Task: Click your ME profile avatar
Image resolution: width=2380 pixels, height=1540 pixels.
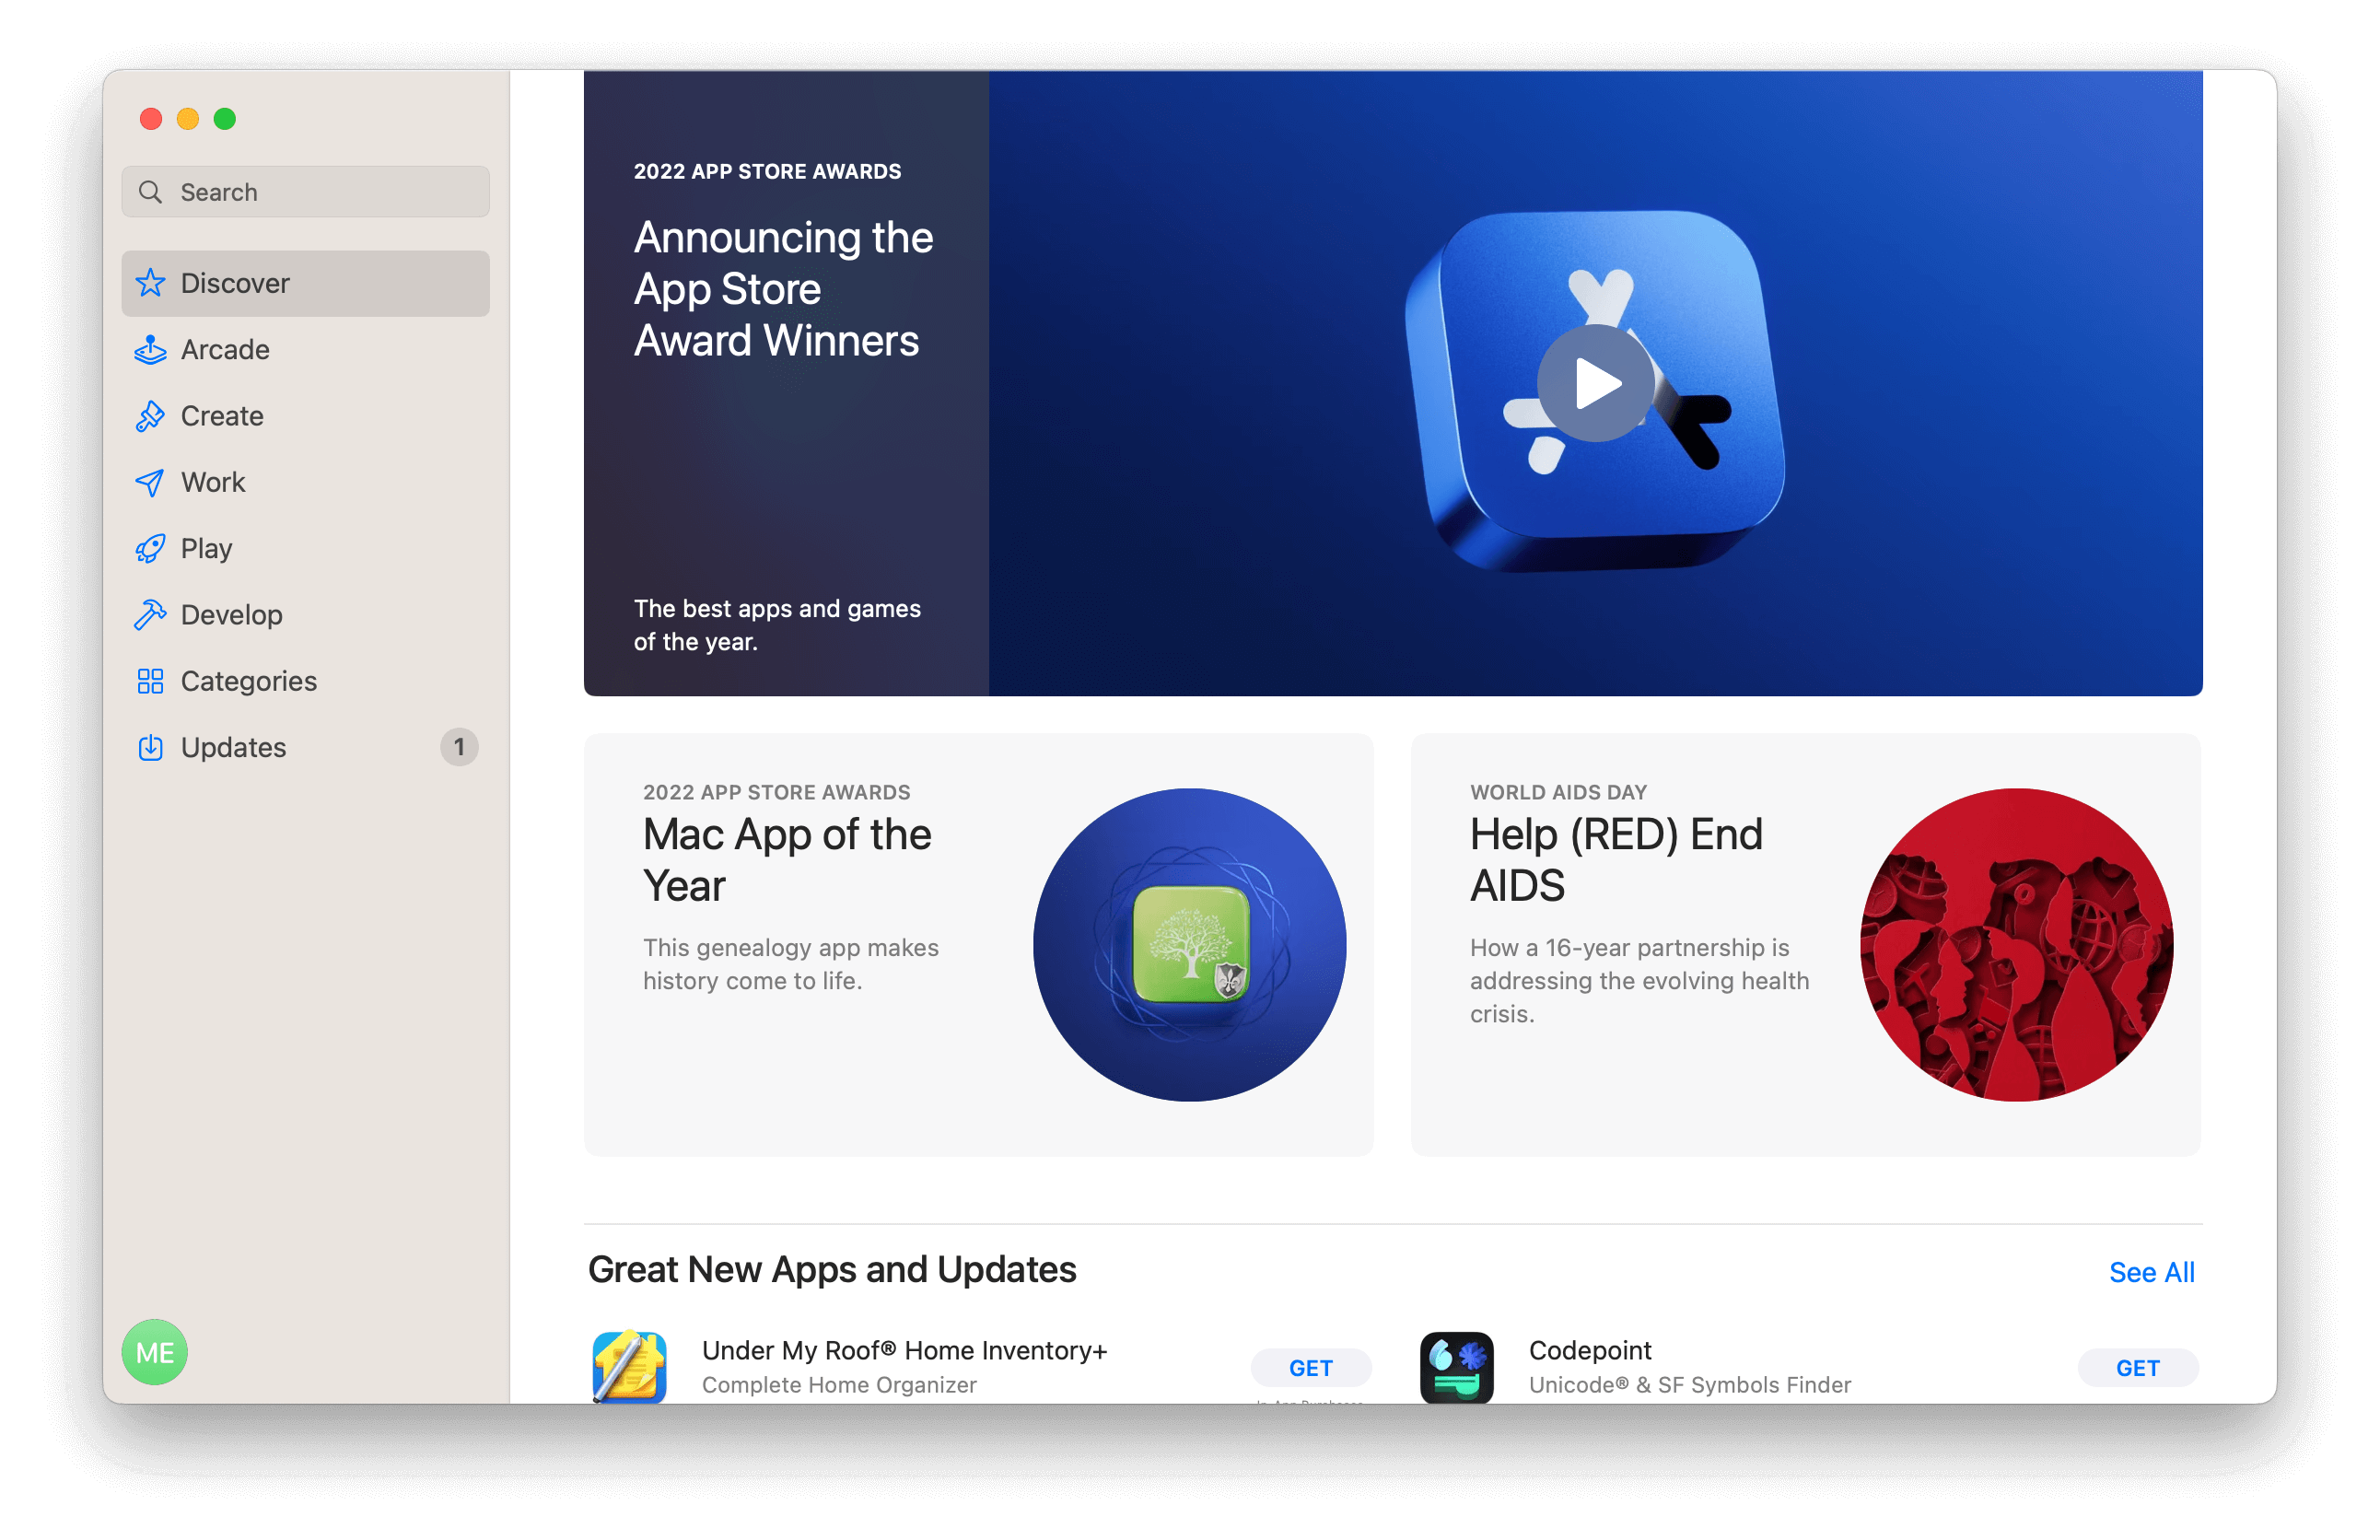Action: pos(154,1352)
